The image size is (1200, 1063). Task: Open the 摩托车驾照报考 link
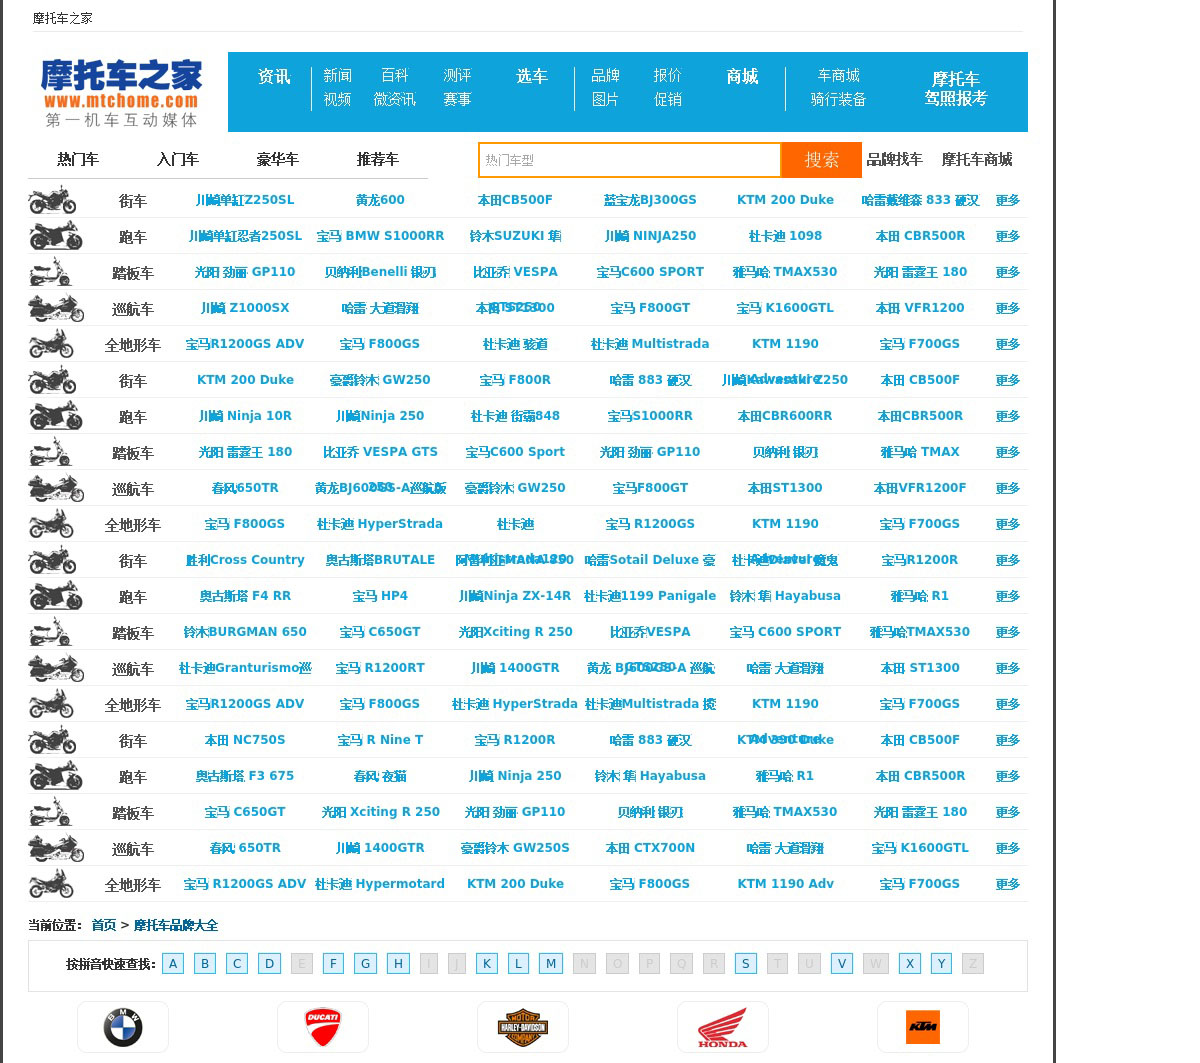(955, 88)
